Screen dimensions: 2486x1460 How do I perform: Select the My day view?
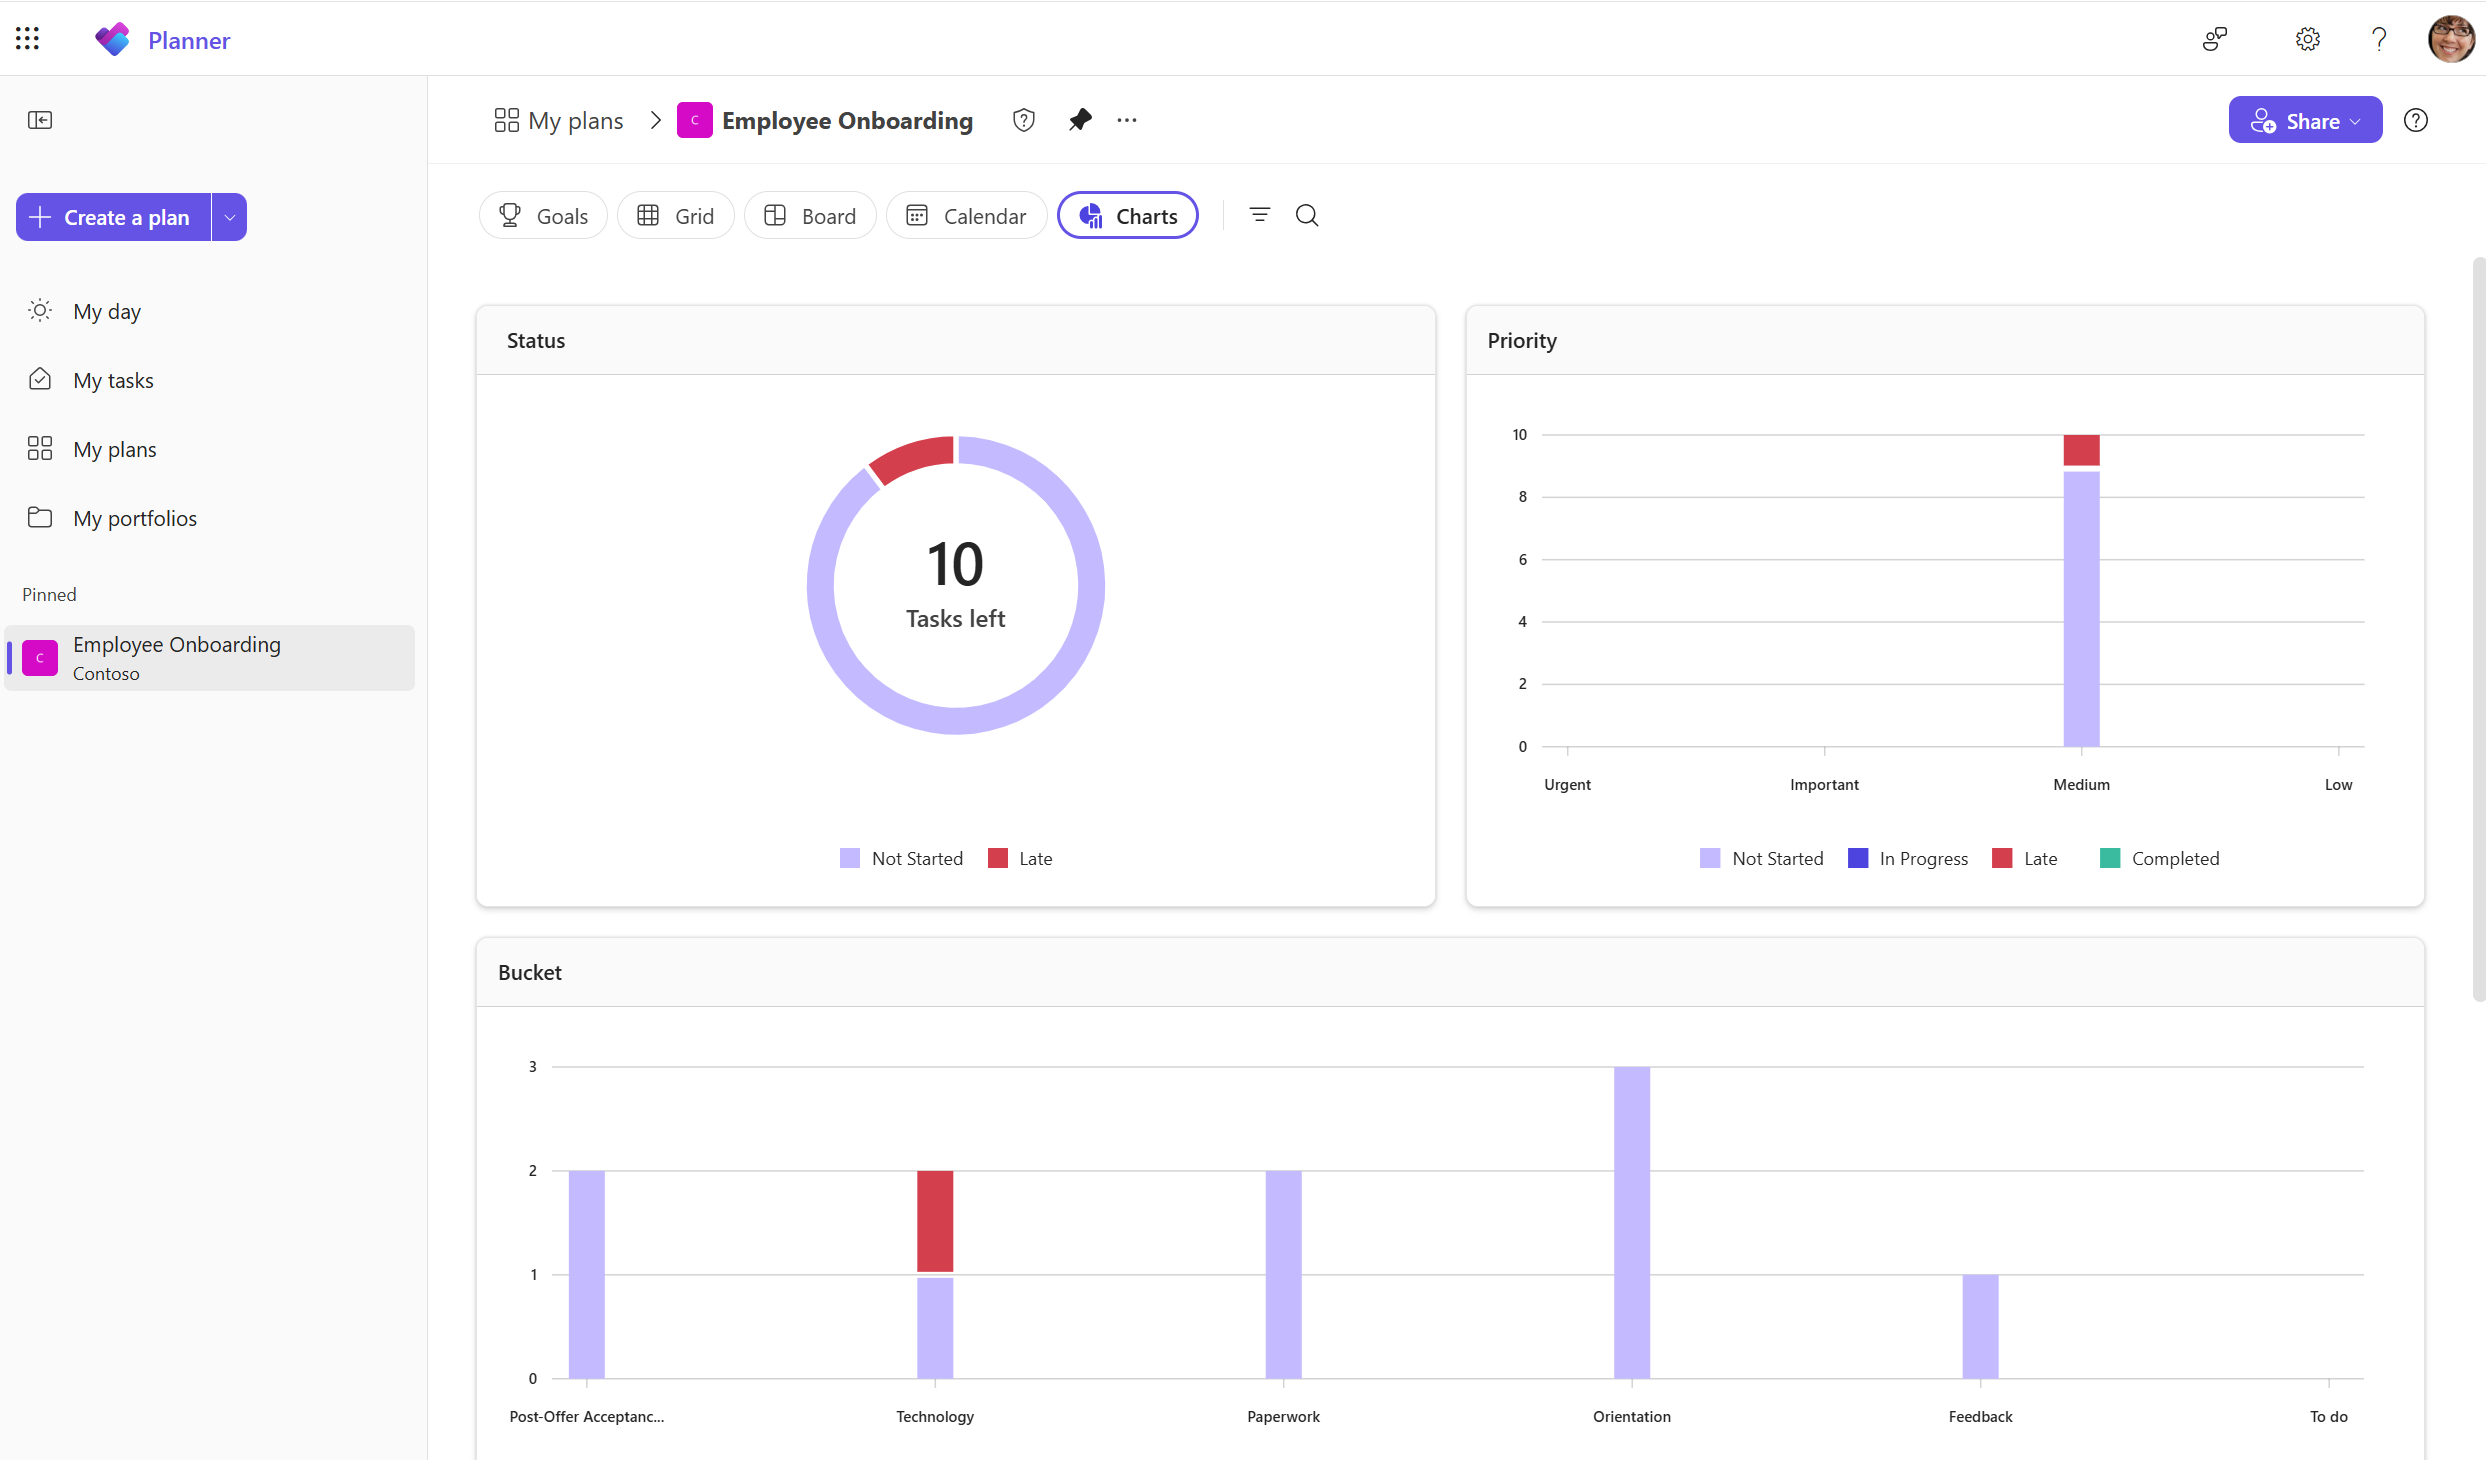coord(108,310)
